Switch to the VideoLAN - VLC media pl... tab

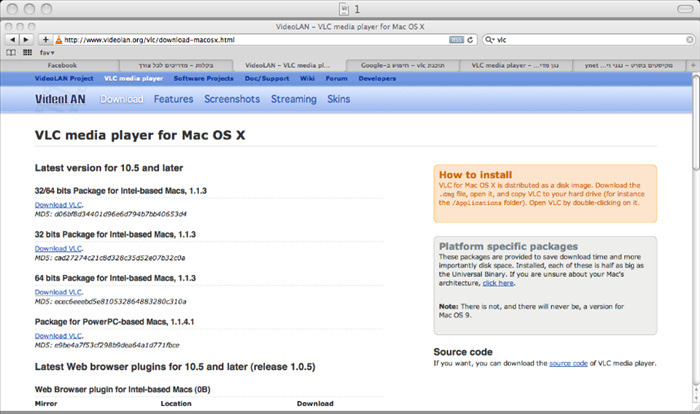pos(288,65)
